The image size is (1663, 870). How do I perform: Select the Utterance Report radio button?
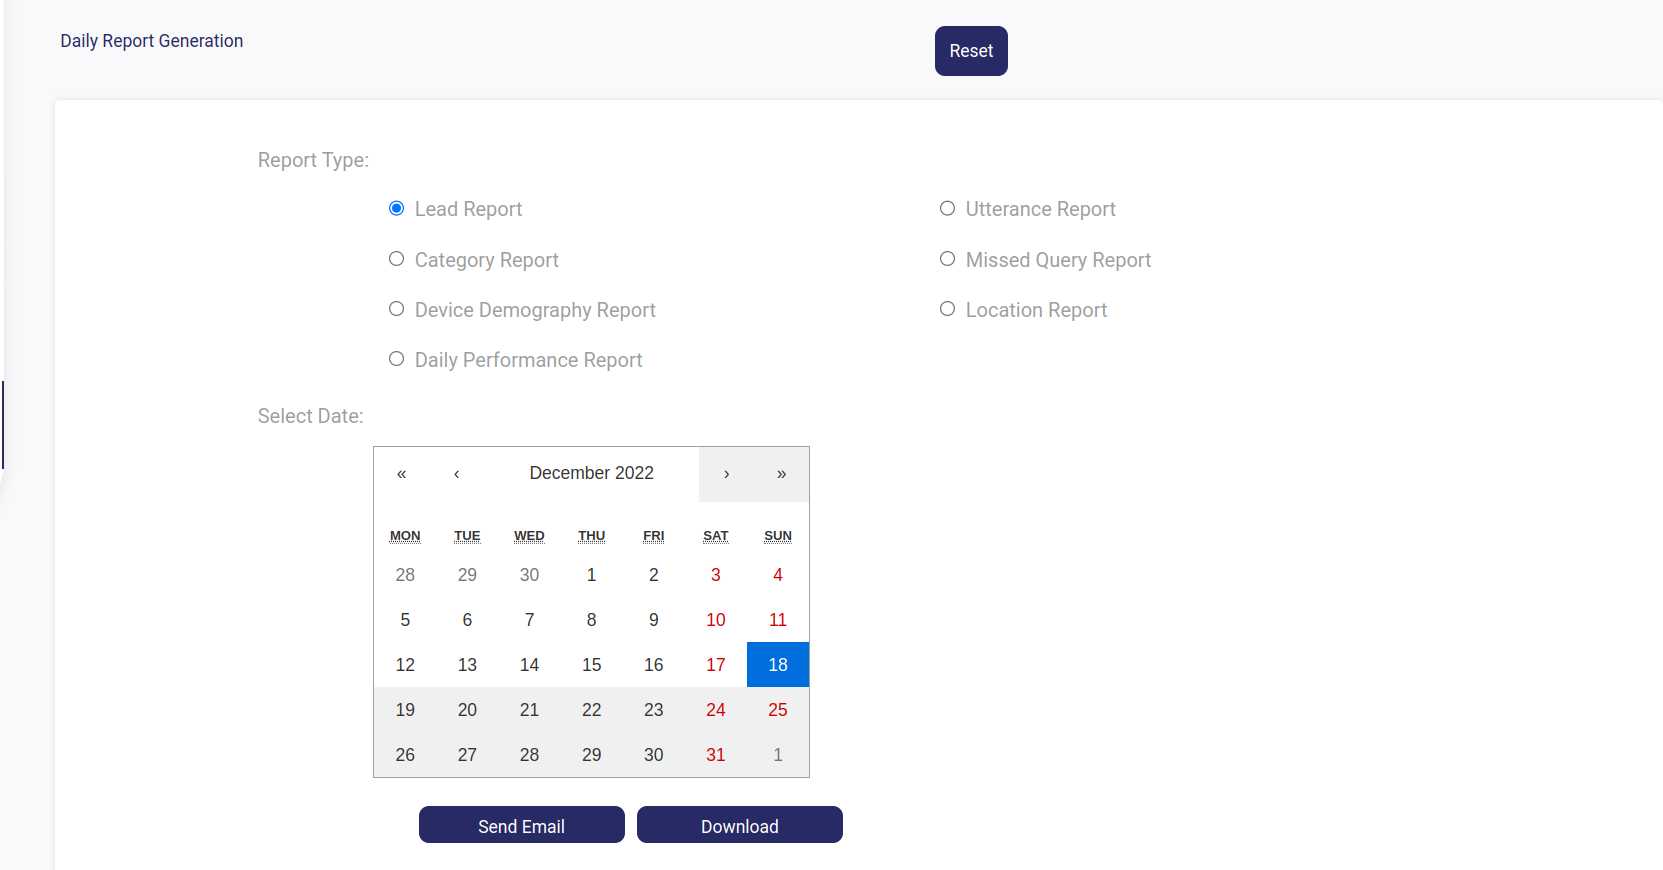click(947, 209)
